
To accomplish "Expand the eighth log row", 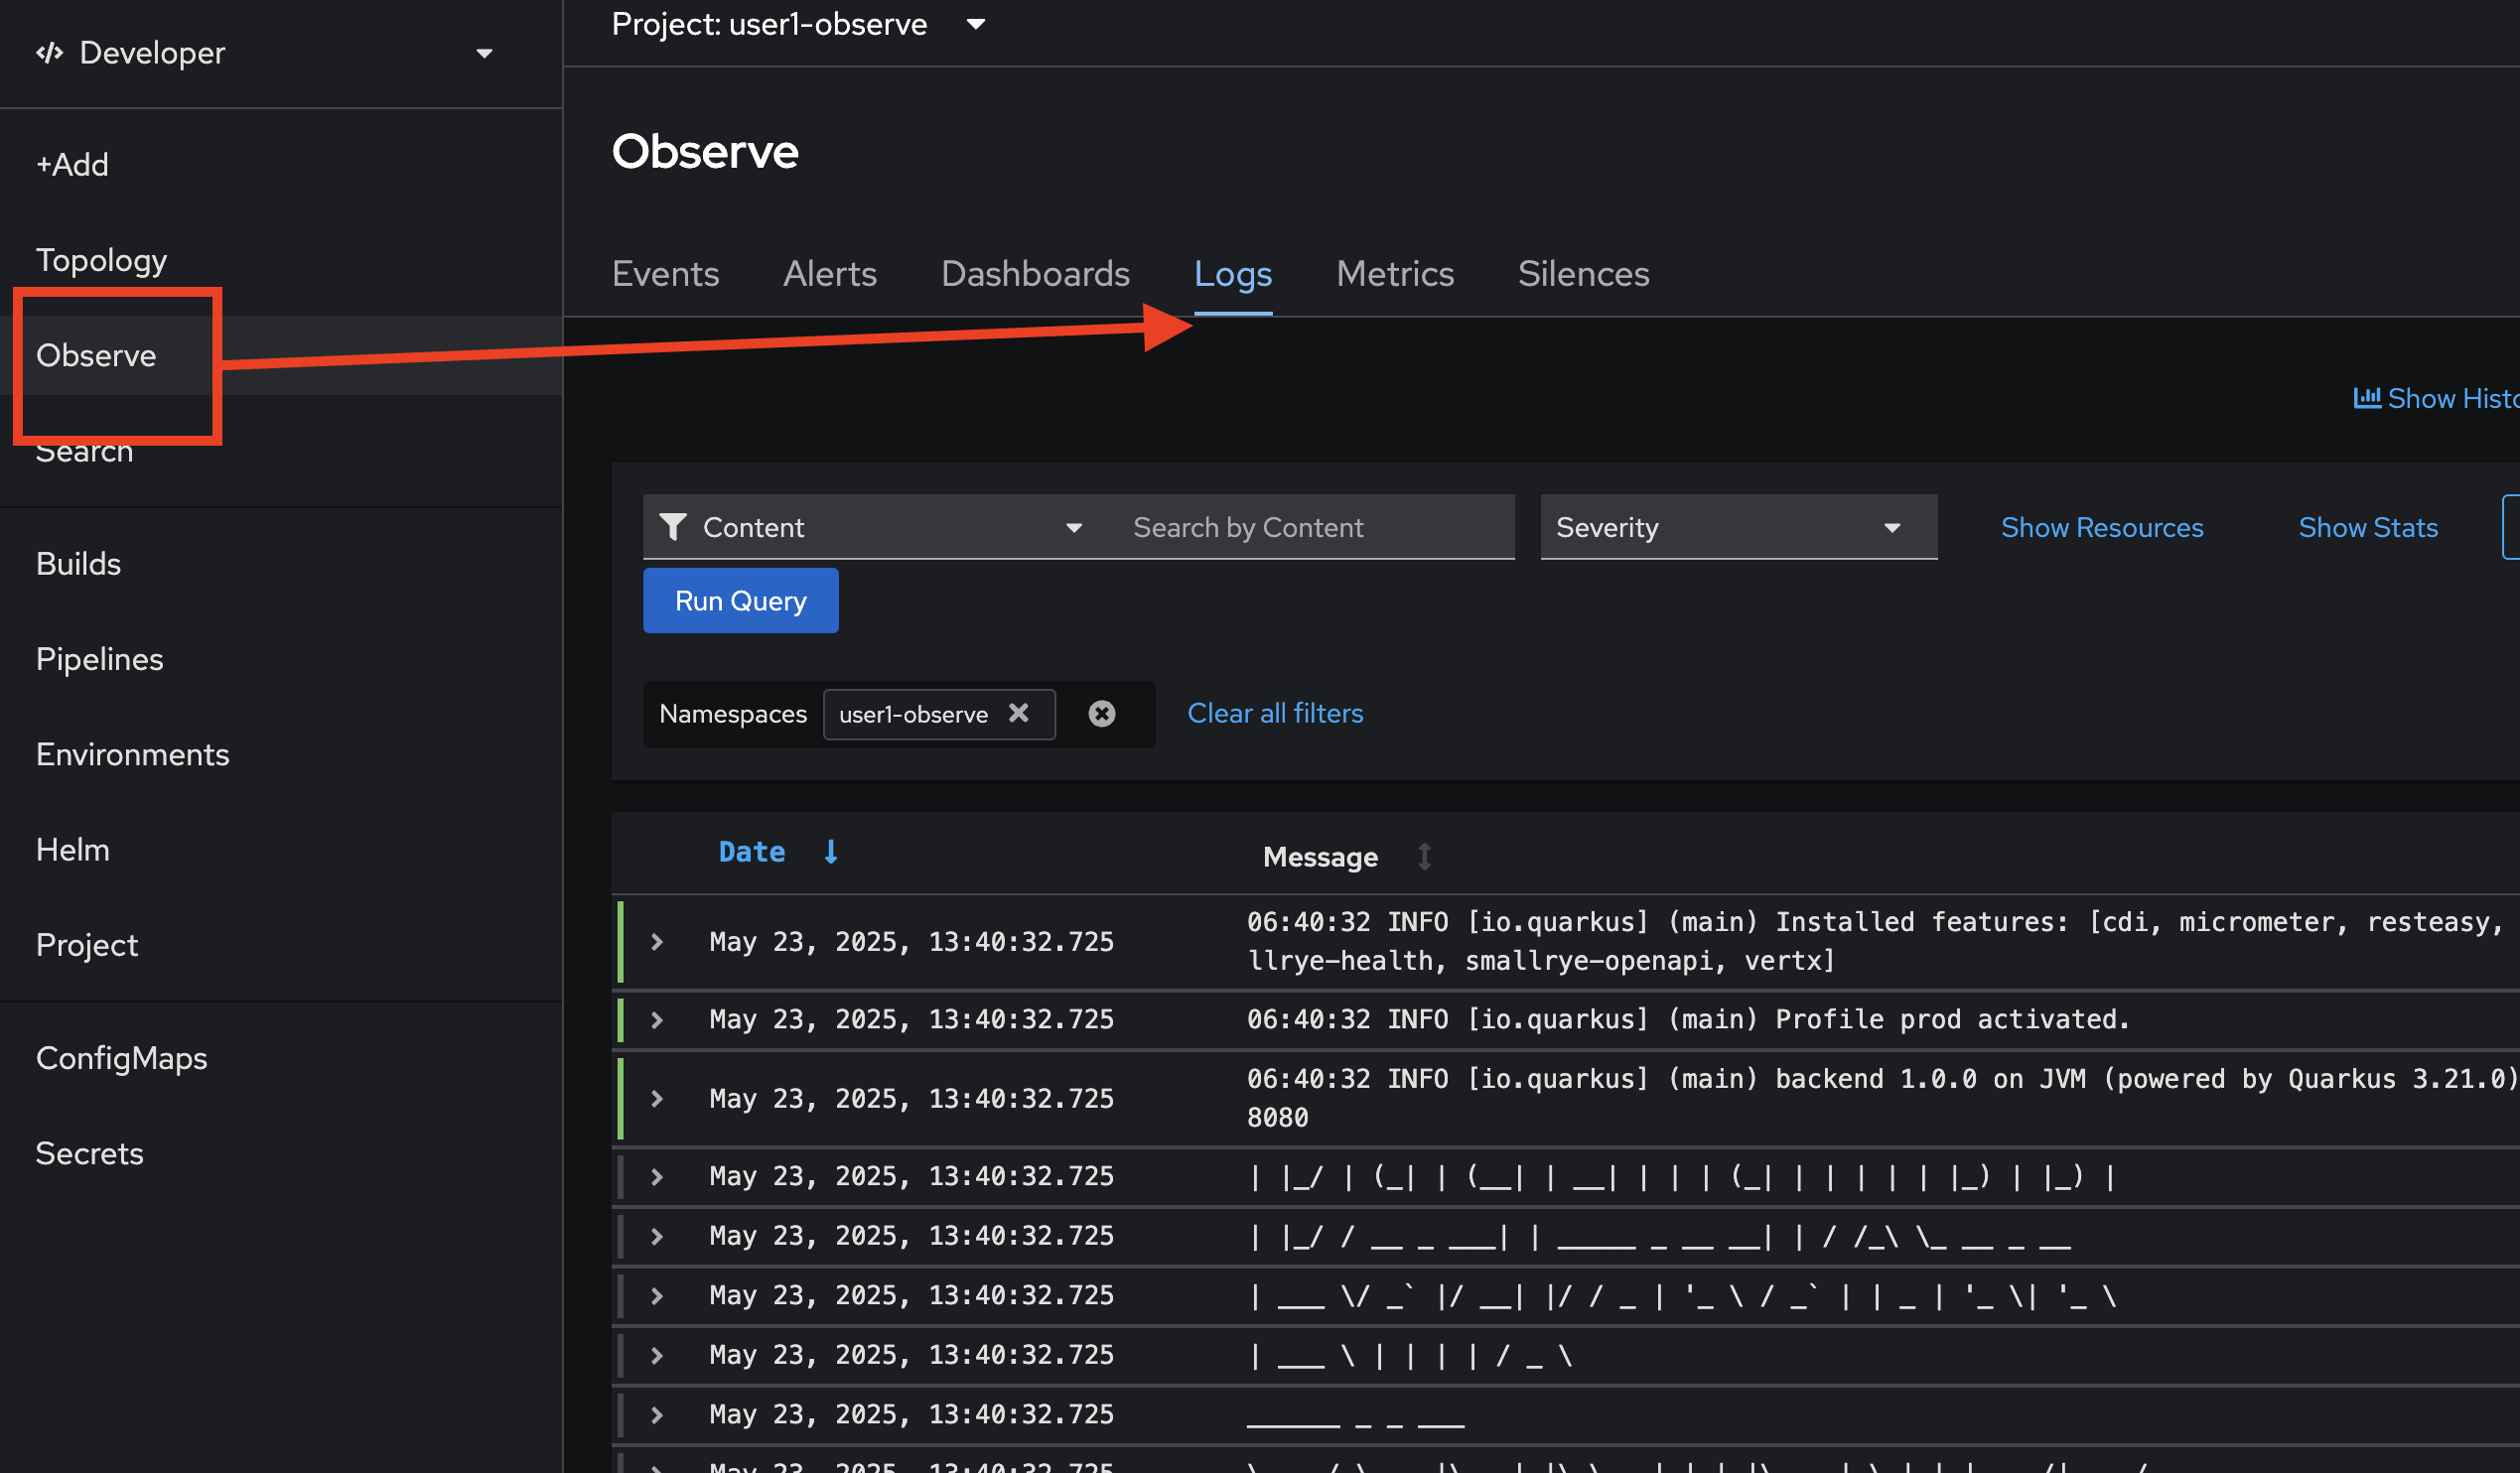I will pos(657,1415).
